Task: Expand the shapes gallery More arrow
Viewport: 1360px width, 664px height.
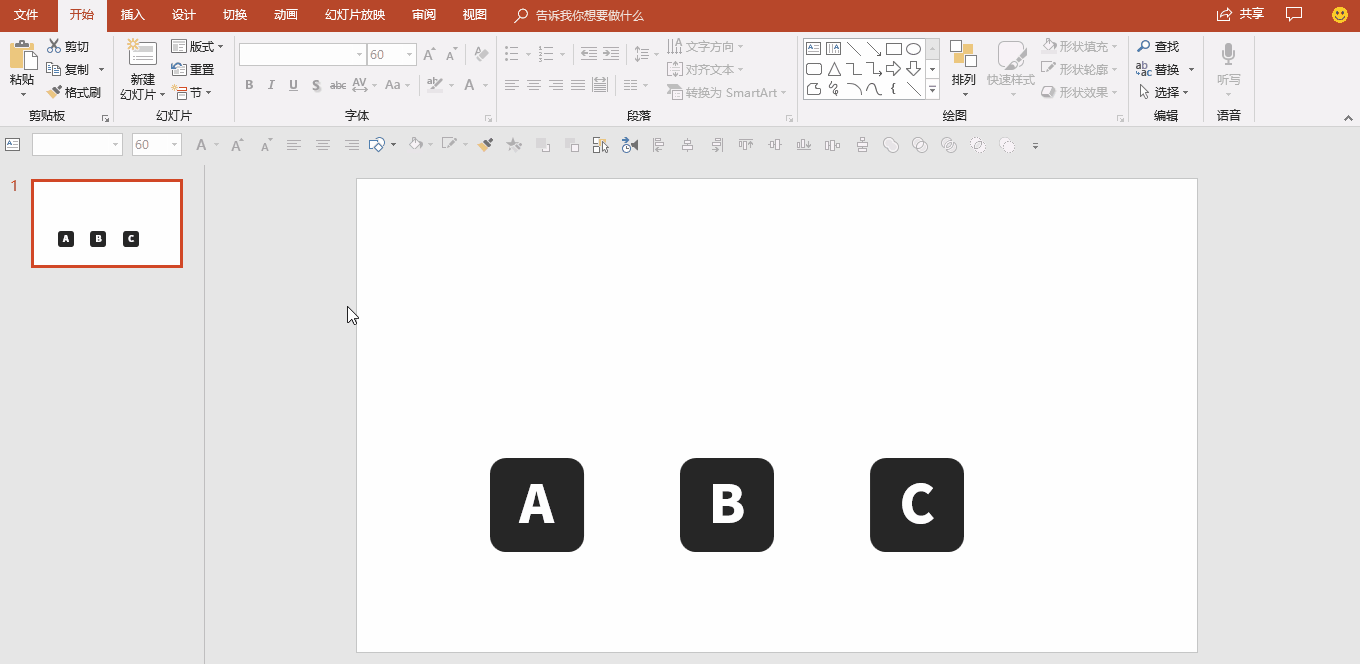Action: tap(932, 89)
